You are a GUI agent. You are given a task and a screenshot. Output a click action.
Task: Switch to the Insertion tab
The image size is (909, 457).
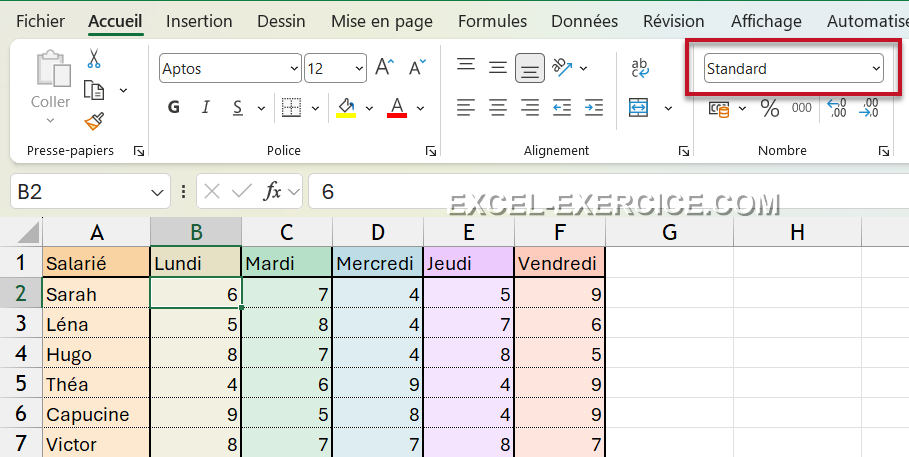point(199,21)
